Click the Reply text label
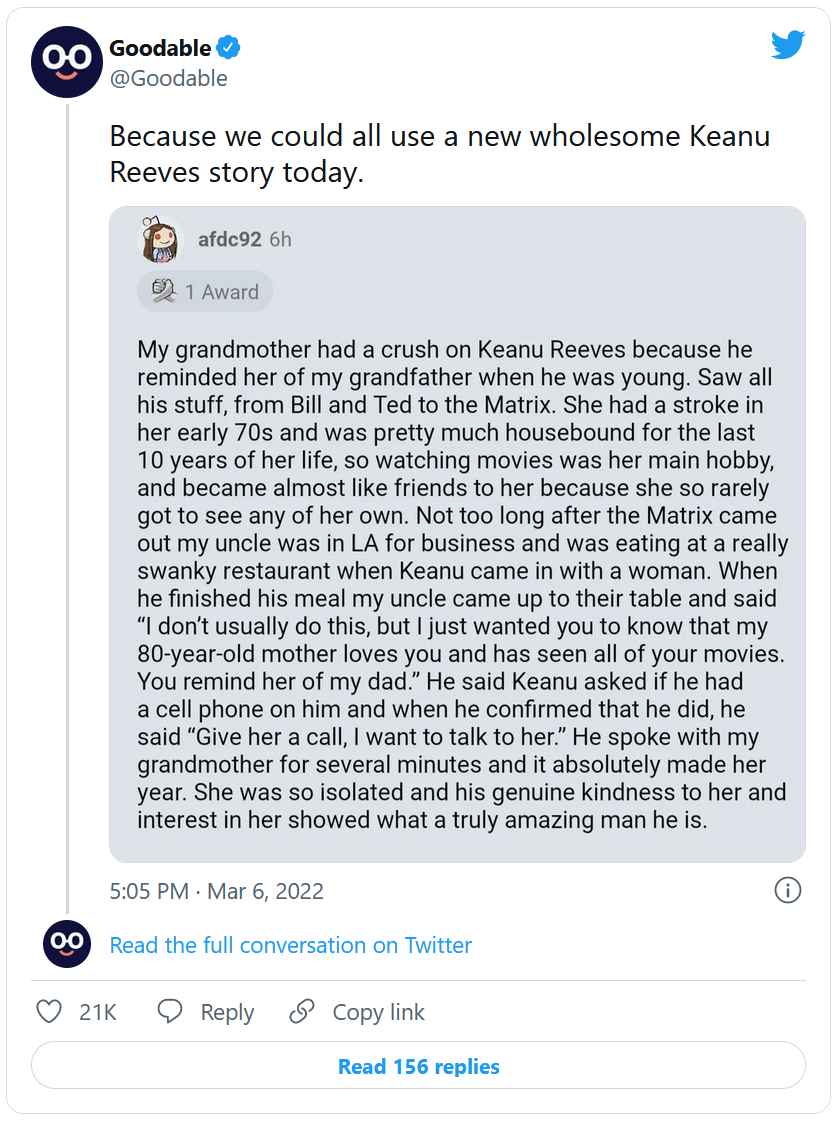The width and height of the screenshot is (839, 1121). click(227, 1012)
